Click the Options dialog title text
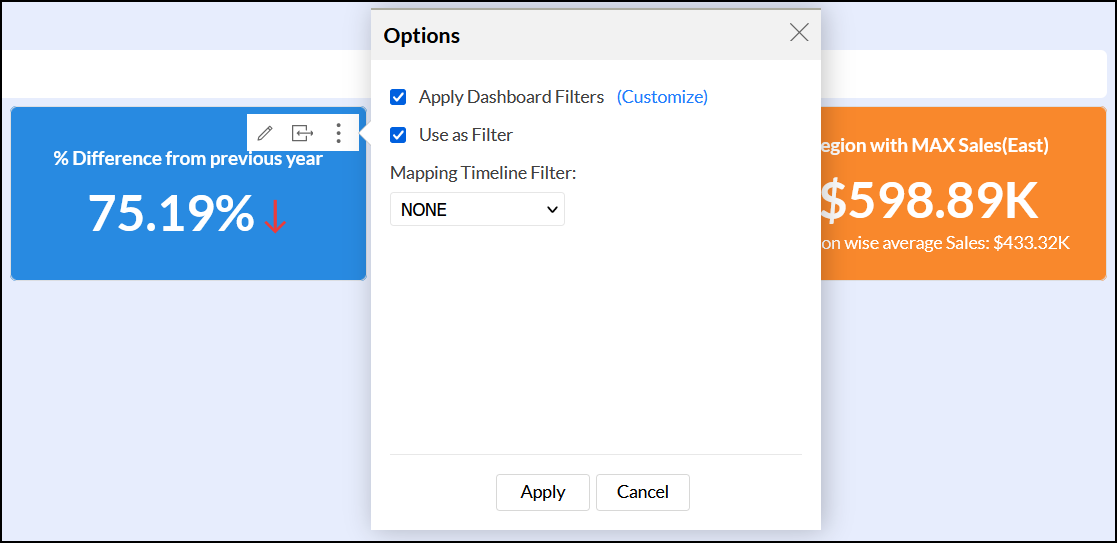 [x=422, y=36]
